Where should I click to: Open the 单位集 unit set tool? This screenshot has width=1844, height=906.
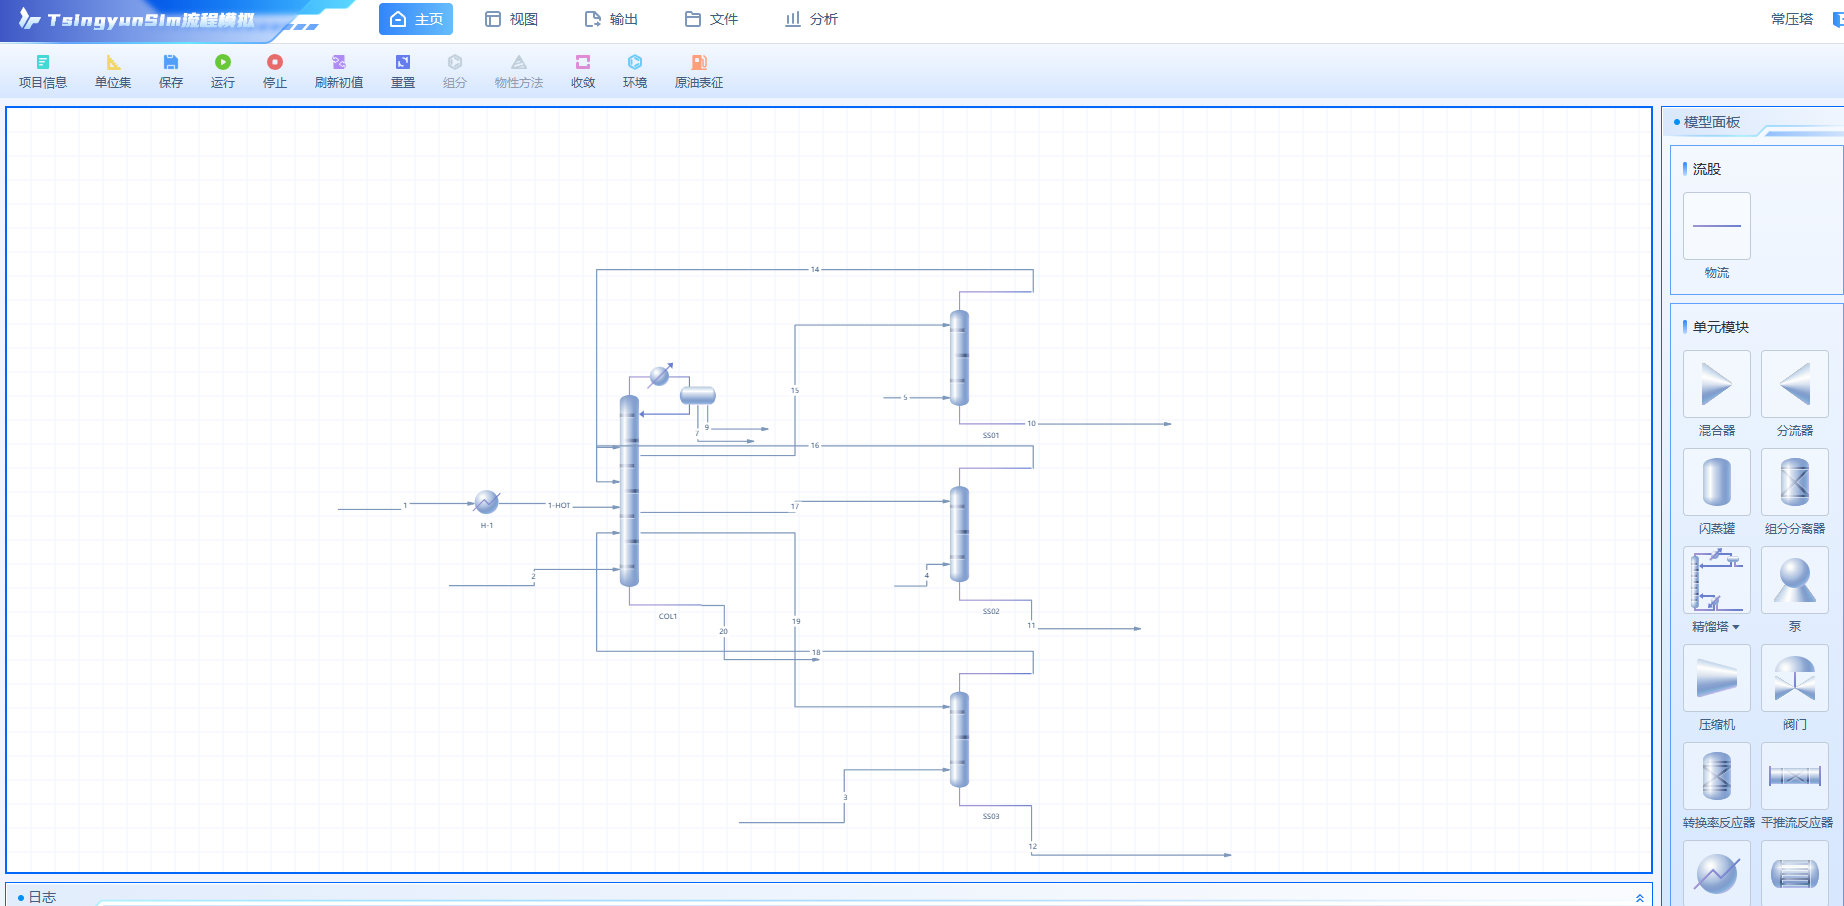tap(113, 72)
